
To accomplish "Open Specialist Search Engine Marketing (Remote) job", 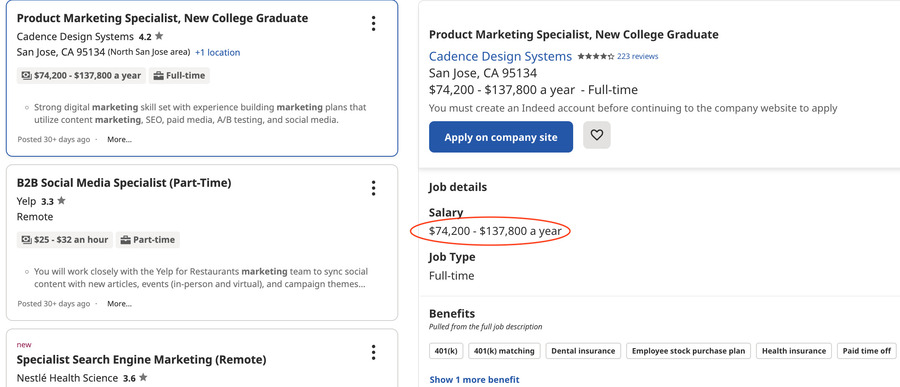I will pyautogui.click(x=141, y=359).
